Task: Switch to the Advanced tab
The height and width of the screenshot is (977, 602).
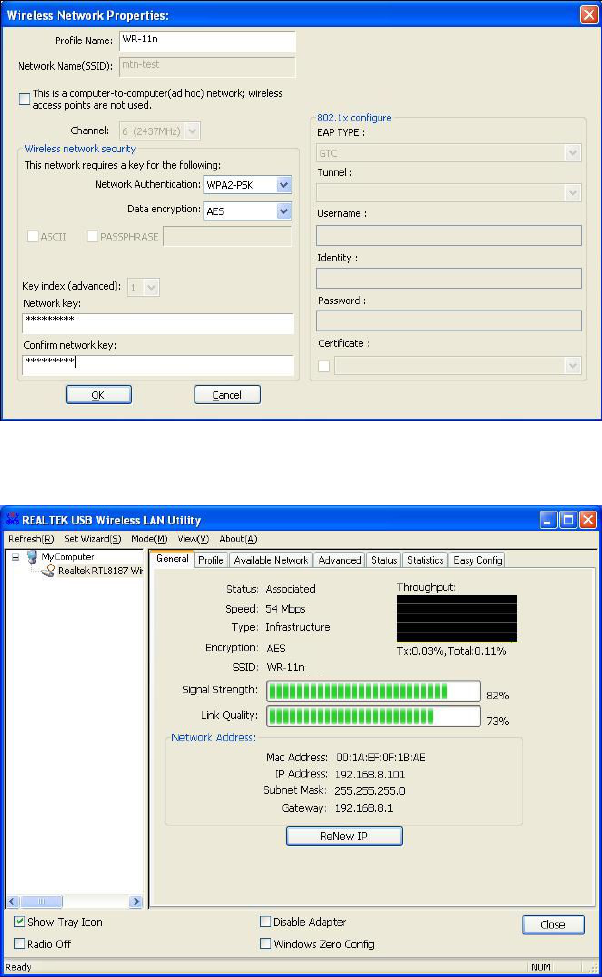Action: 340,560
